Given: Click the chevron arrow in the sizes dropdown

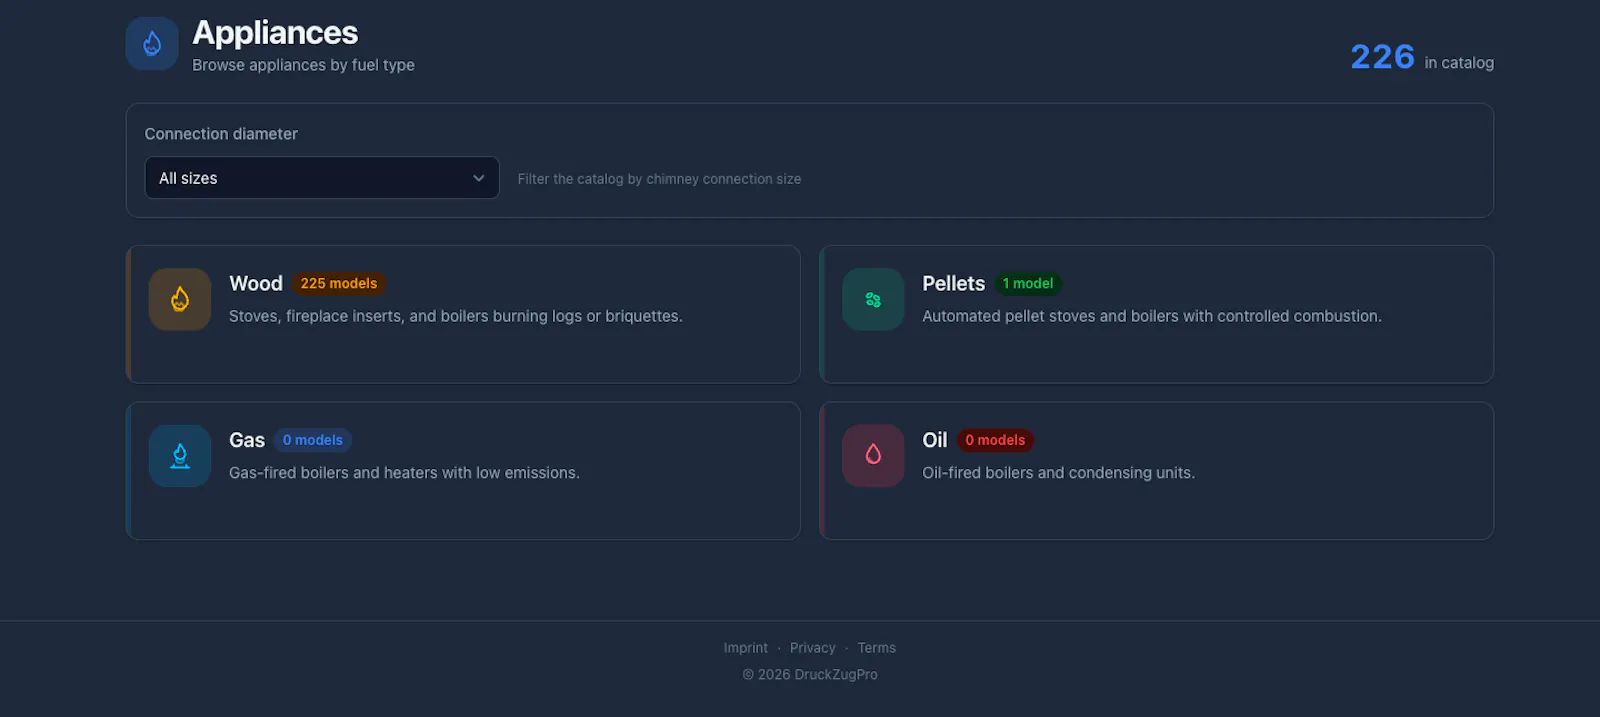Looking at the screenshot, I should (x=479, y=178).
